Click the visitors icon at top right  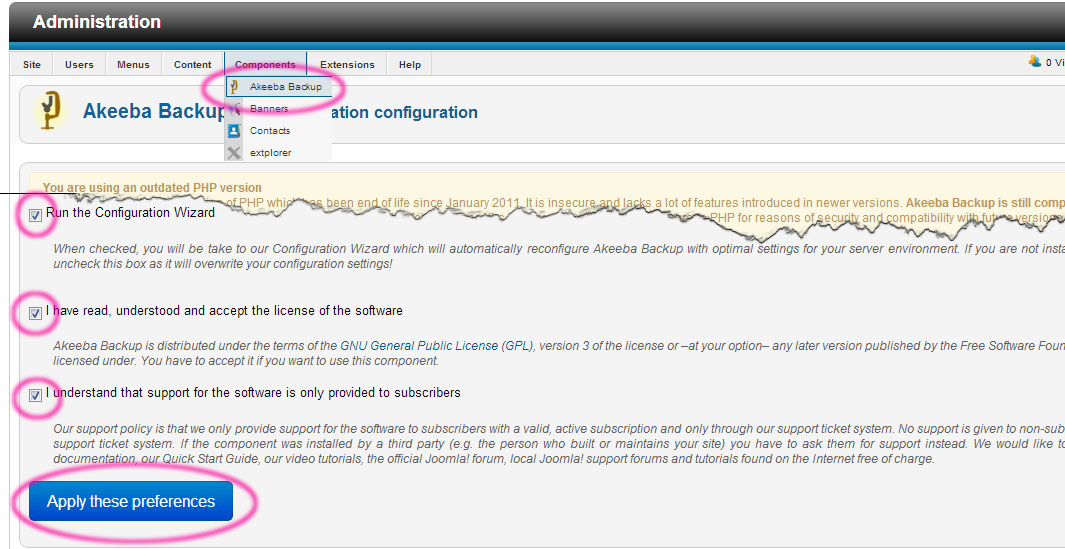point(1034,62)
